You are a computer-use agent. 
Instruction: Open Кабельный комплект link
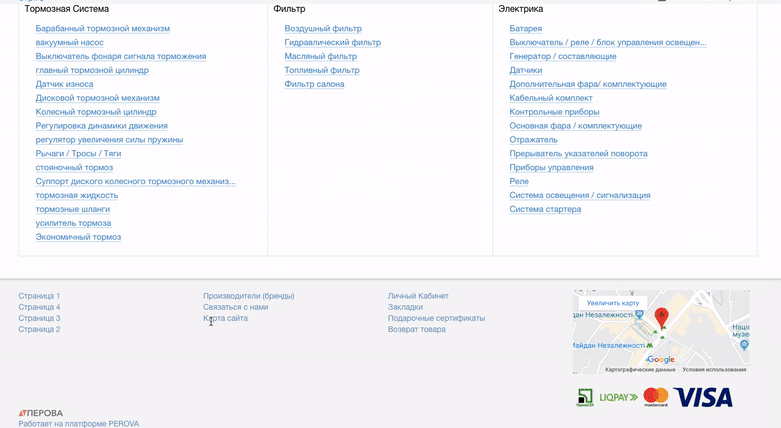pos(551,98)
